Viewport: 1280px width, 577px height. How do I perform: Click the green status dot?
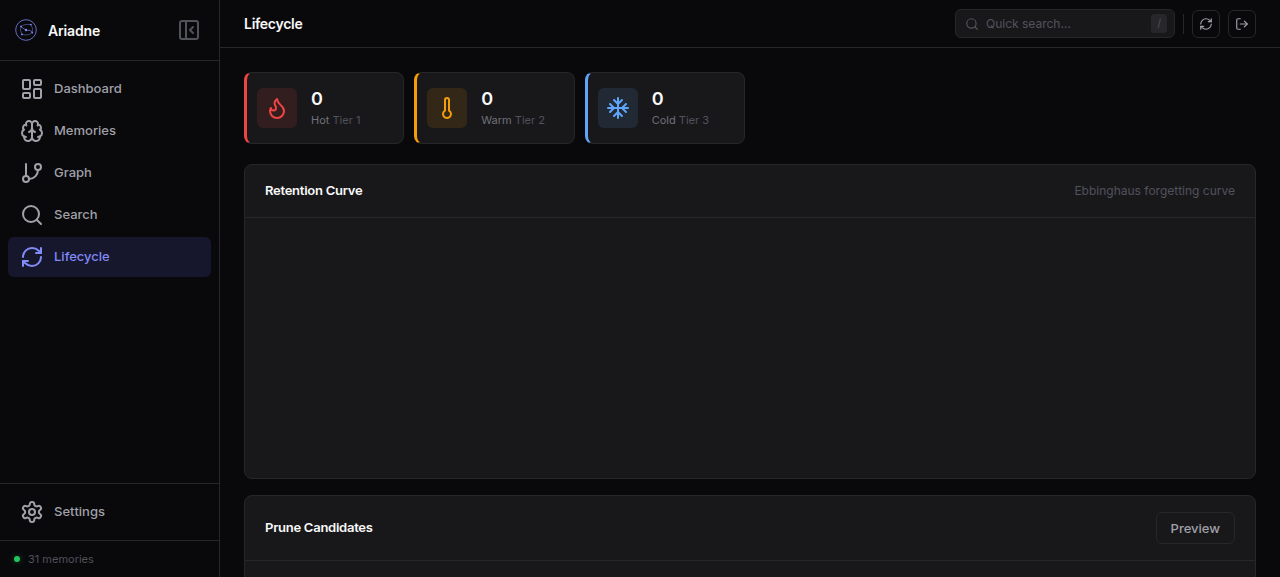17,560
